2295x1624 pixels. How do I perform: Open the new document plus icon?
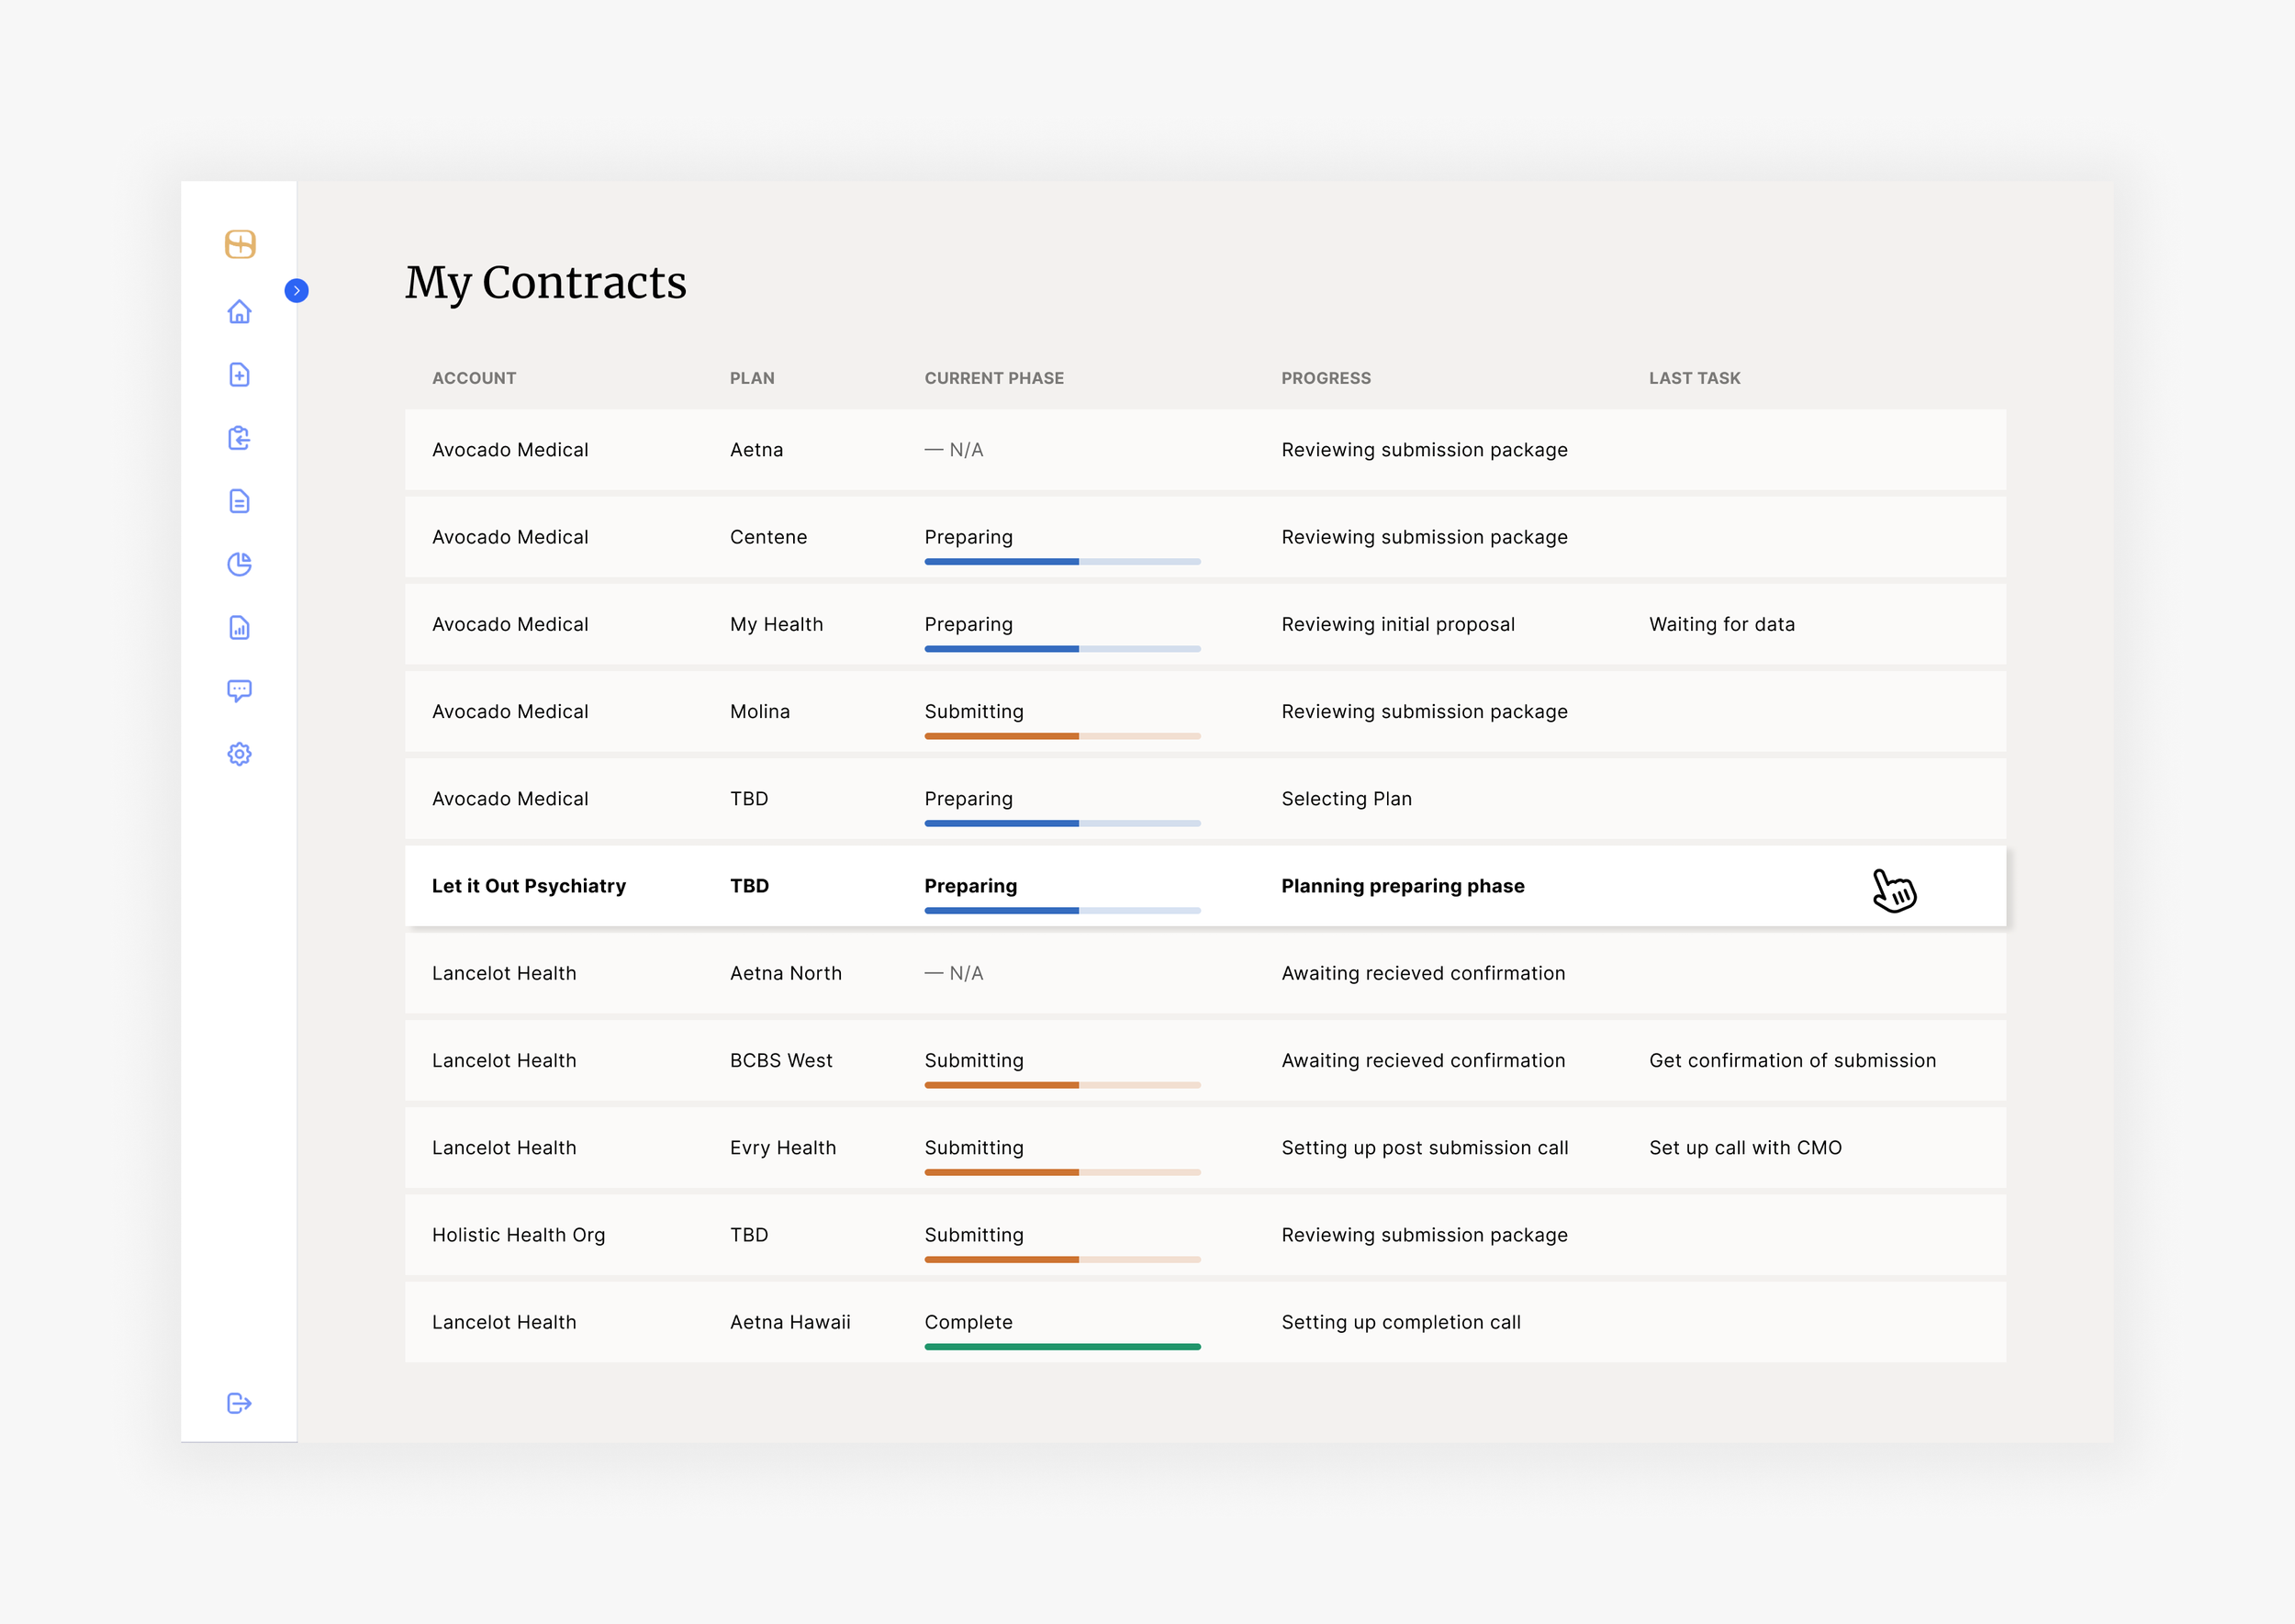[x=239, y=375]
